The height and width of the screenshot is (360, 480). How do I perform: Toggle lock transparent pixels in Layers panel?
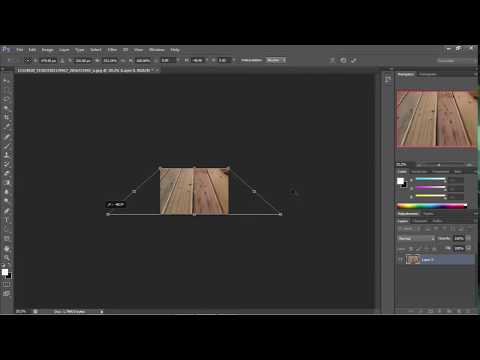[x=411, y=249]
